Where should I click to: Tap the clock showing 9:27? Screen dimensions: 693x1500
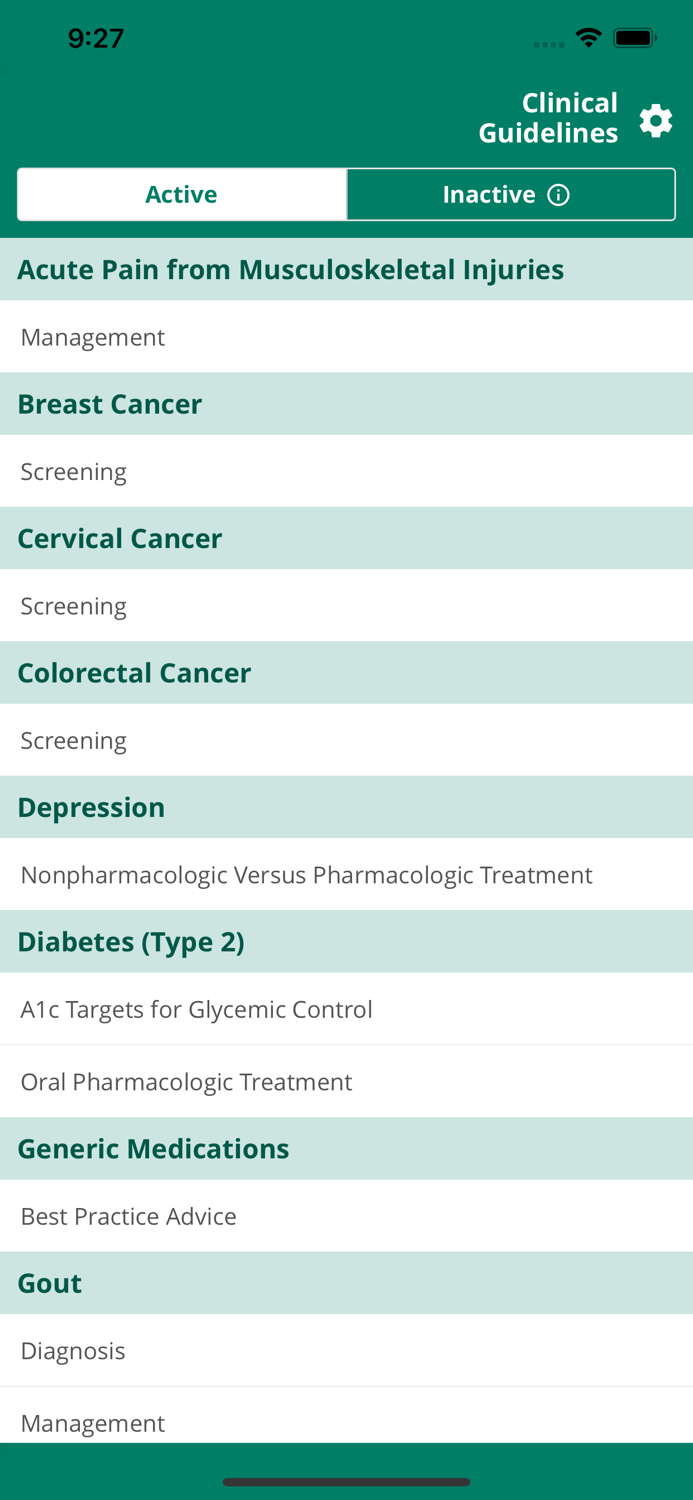[96, 38]
